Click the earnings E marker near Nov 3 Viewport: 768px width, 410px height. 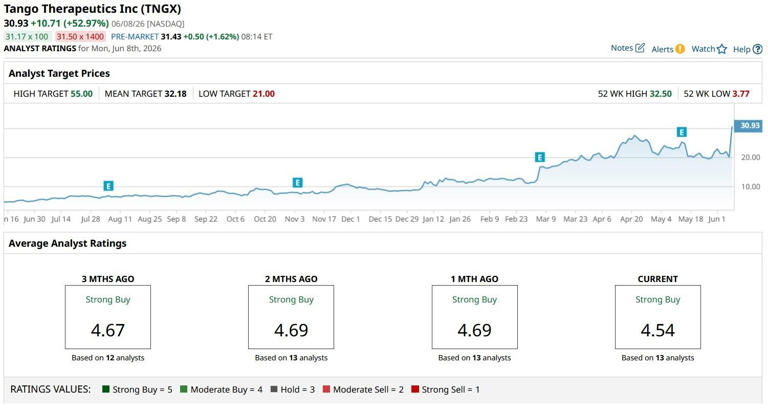point(297,183)
